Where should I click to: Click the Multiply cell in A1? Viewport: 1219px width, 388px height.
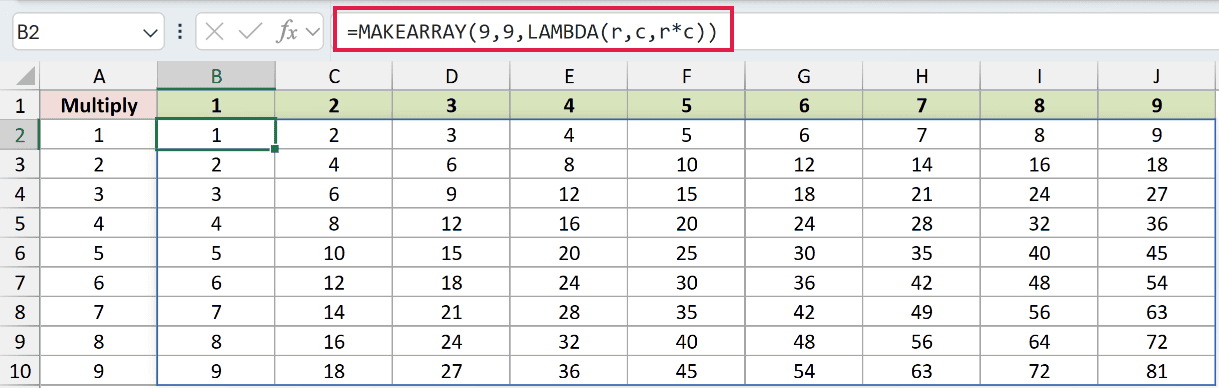[x=98, y=105]
